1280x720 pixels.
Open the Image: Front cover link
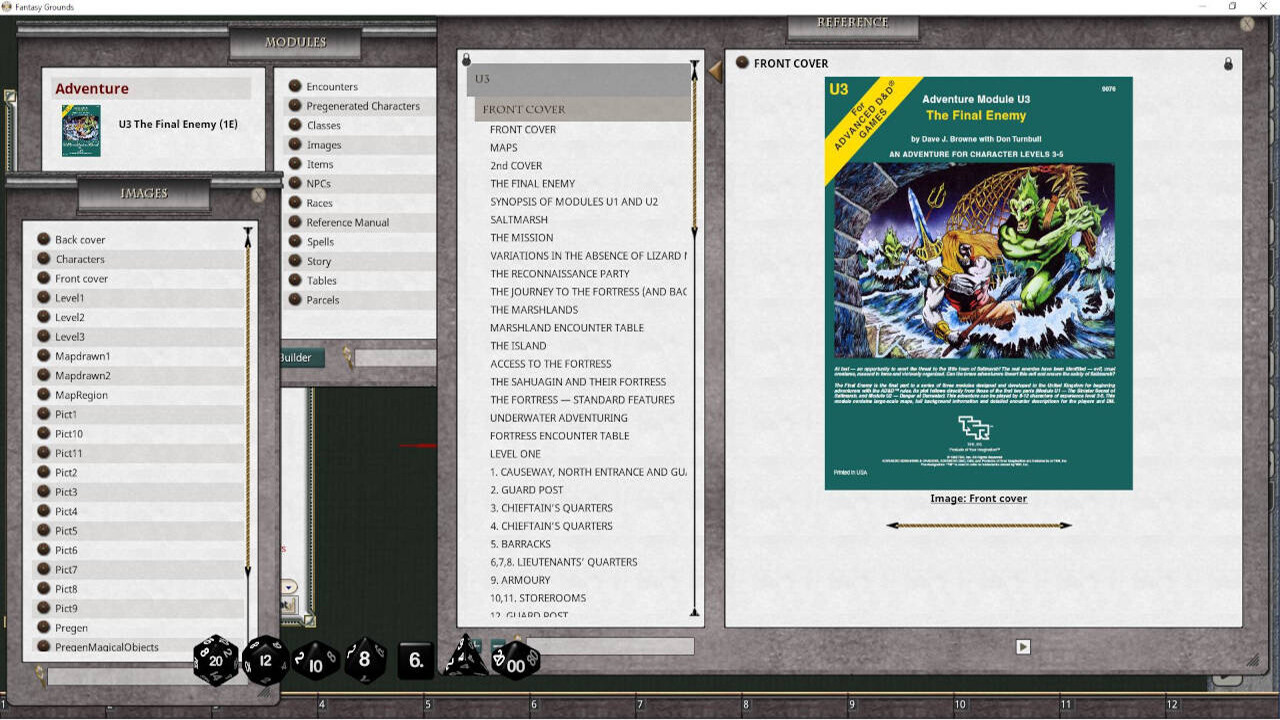tap(978, 498)
